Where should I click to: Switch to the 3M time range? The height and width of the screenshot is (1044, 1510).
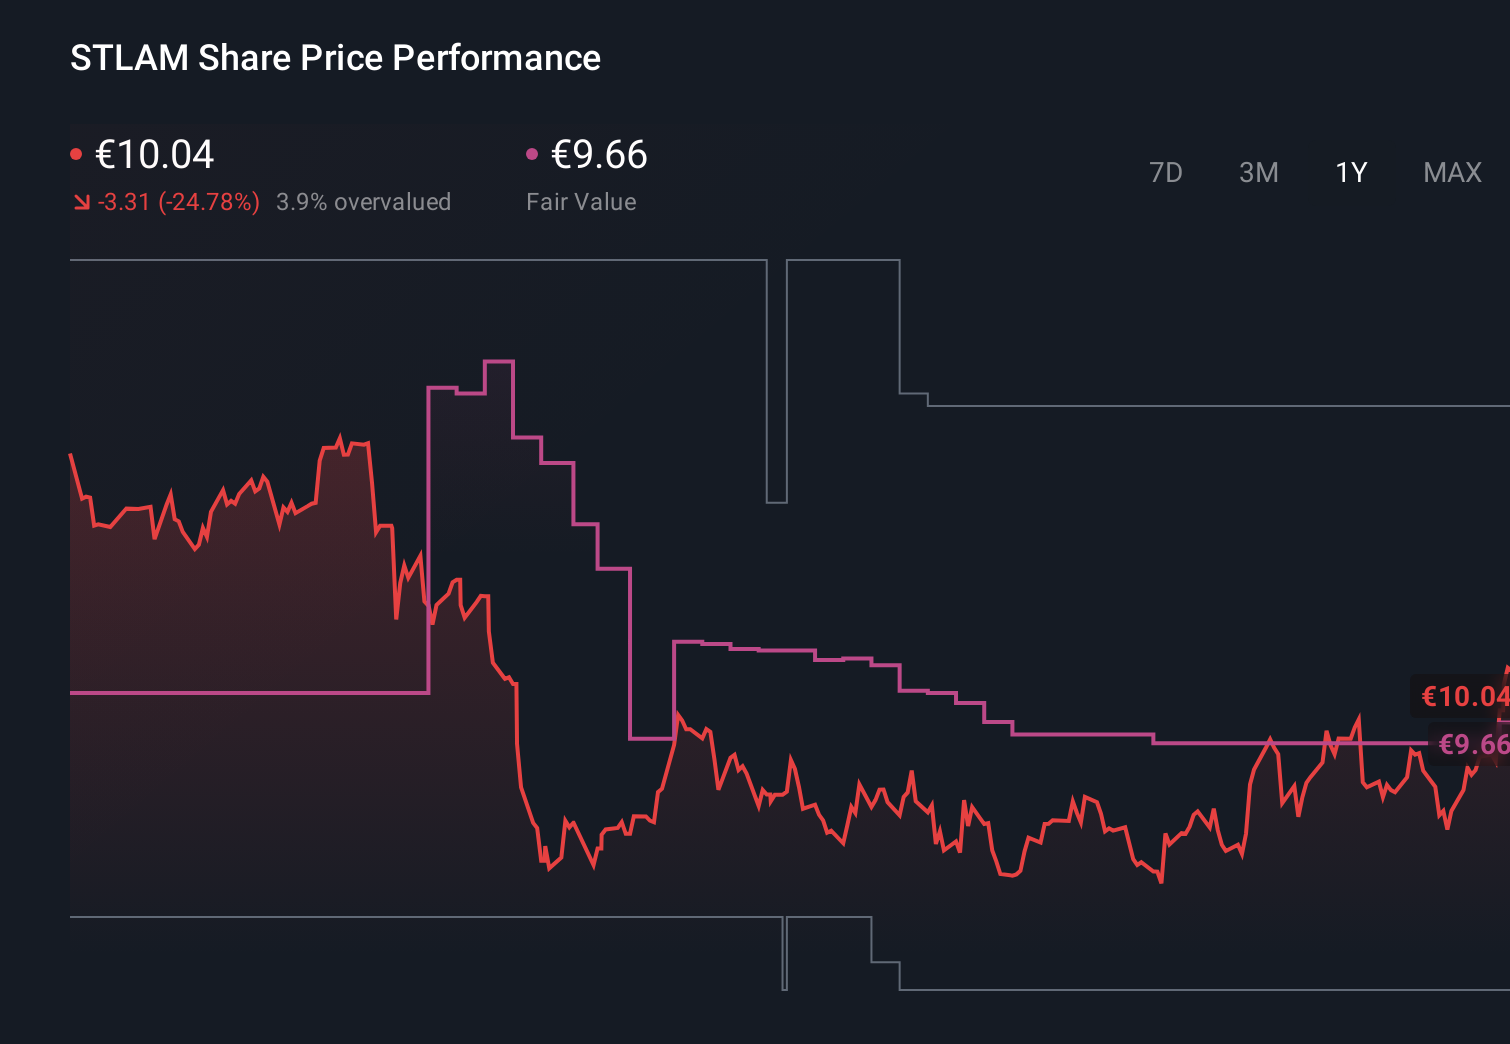[1258, 172]
